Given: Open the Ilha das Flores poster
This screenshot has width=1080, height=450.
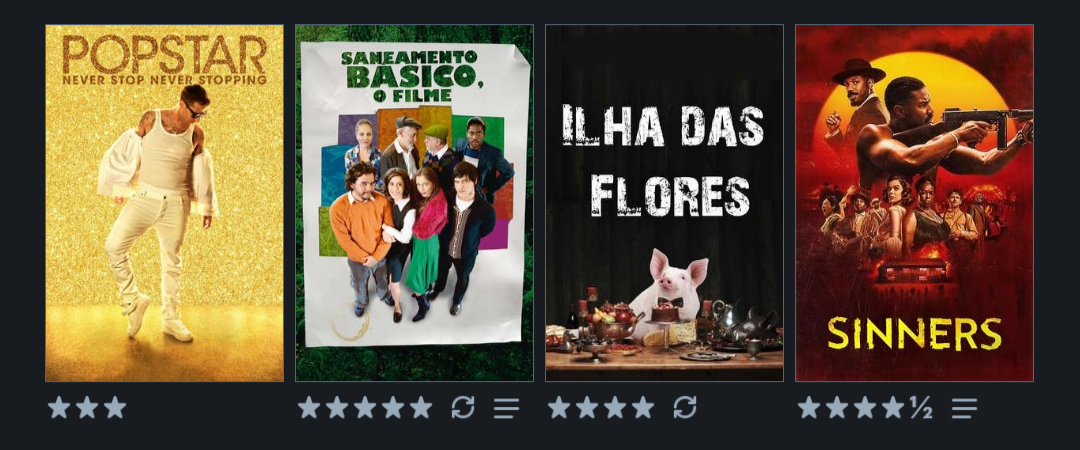Looking at the screenshot, I should [x=665, y=203].
